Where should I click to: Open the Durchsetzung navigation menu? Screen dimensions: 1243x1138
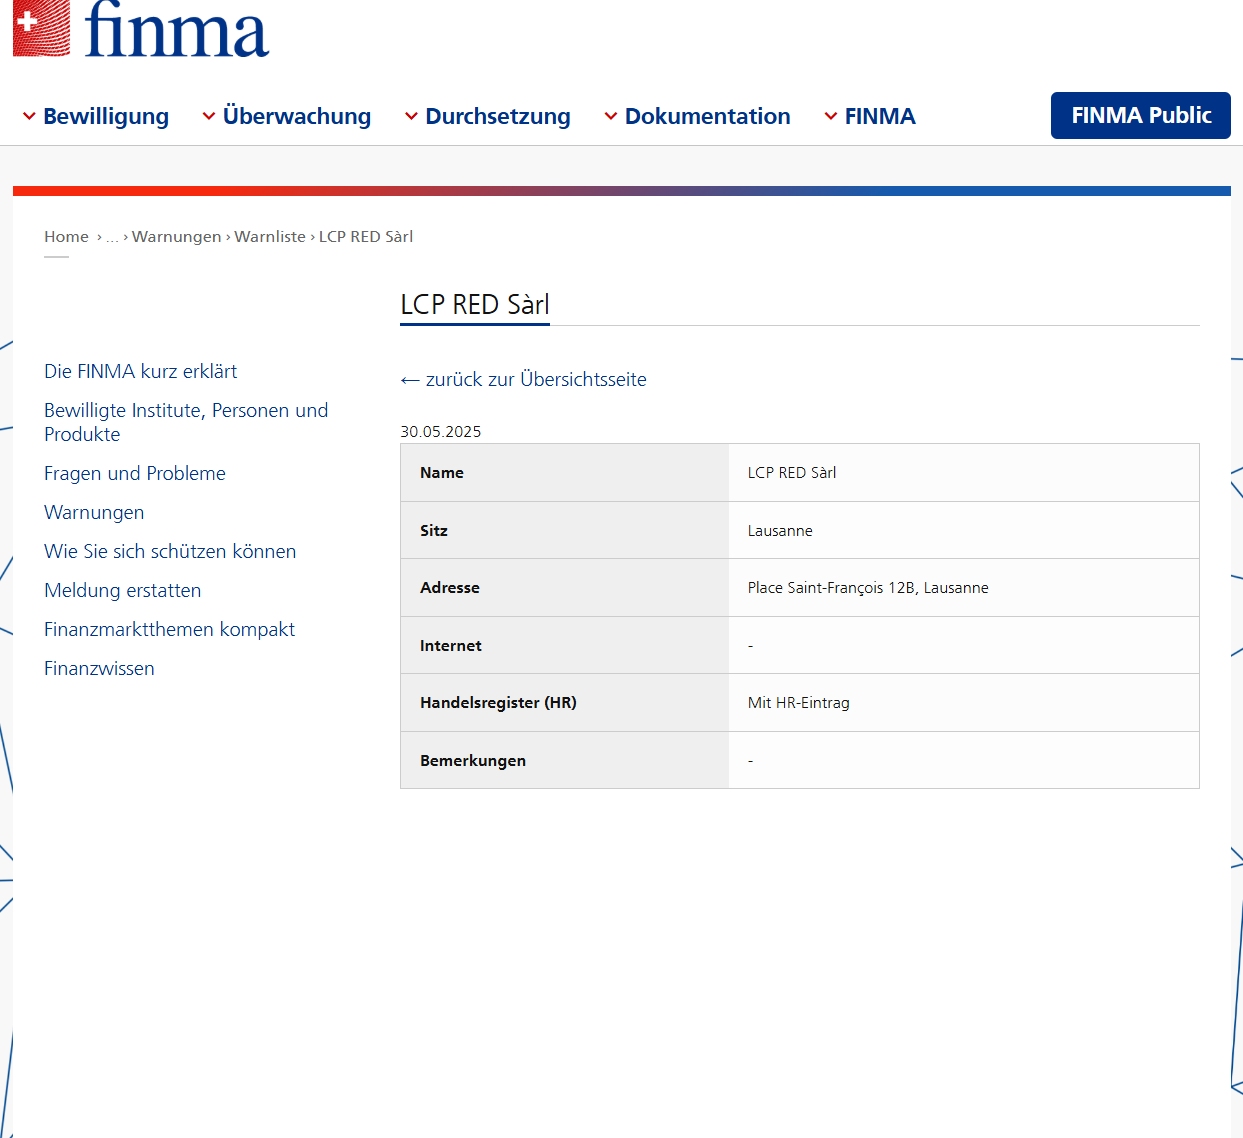click(498, 116)
